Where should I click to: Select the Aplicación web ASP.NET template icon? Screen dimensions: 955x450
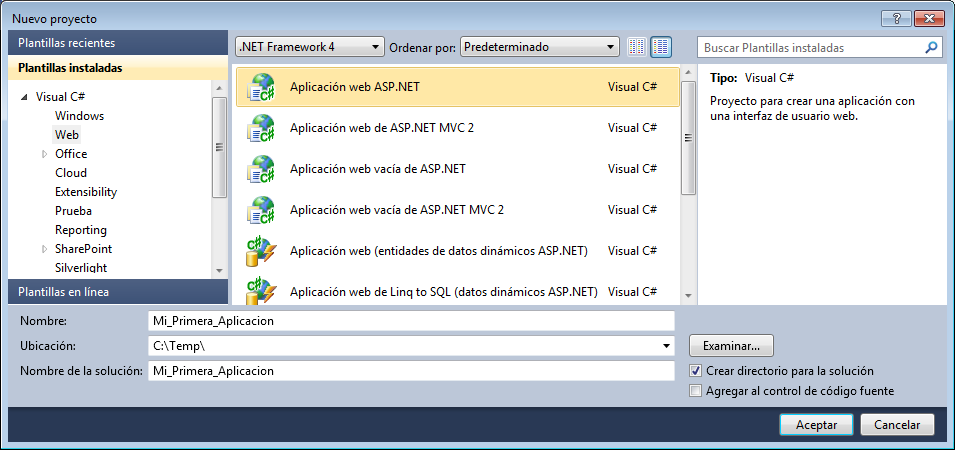click(x=260, y=86)
